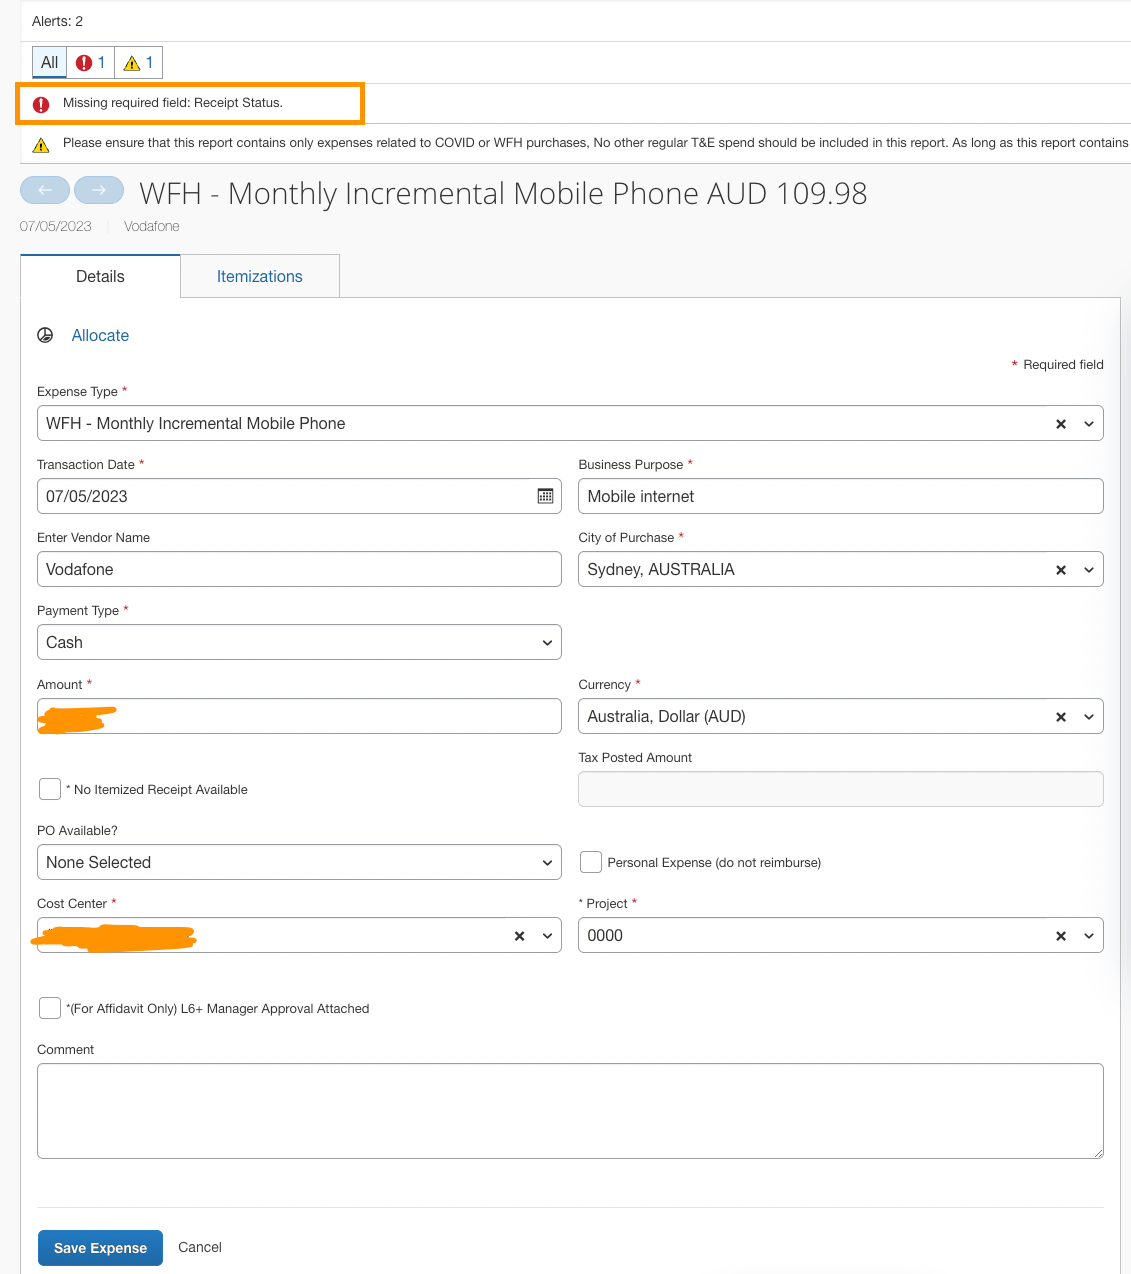Go to the previous expense arrow

[x=45, y=190]
